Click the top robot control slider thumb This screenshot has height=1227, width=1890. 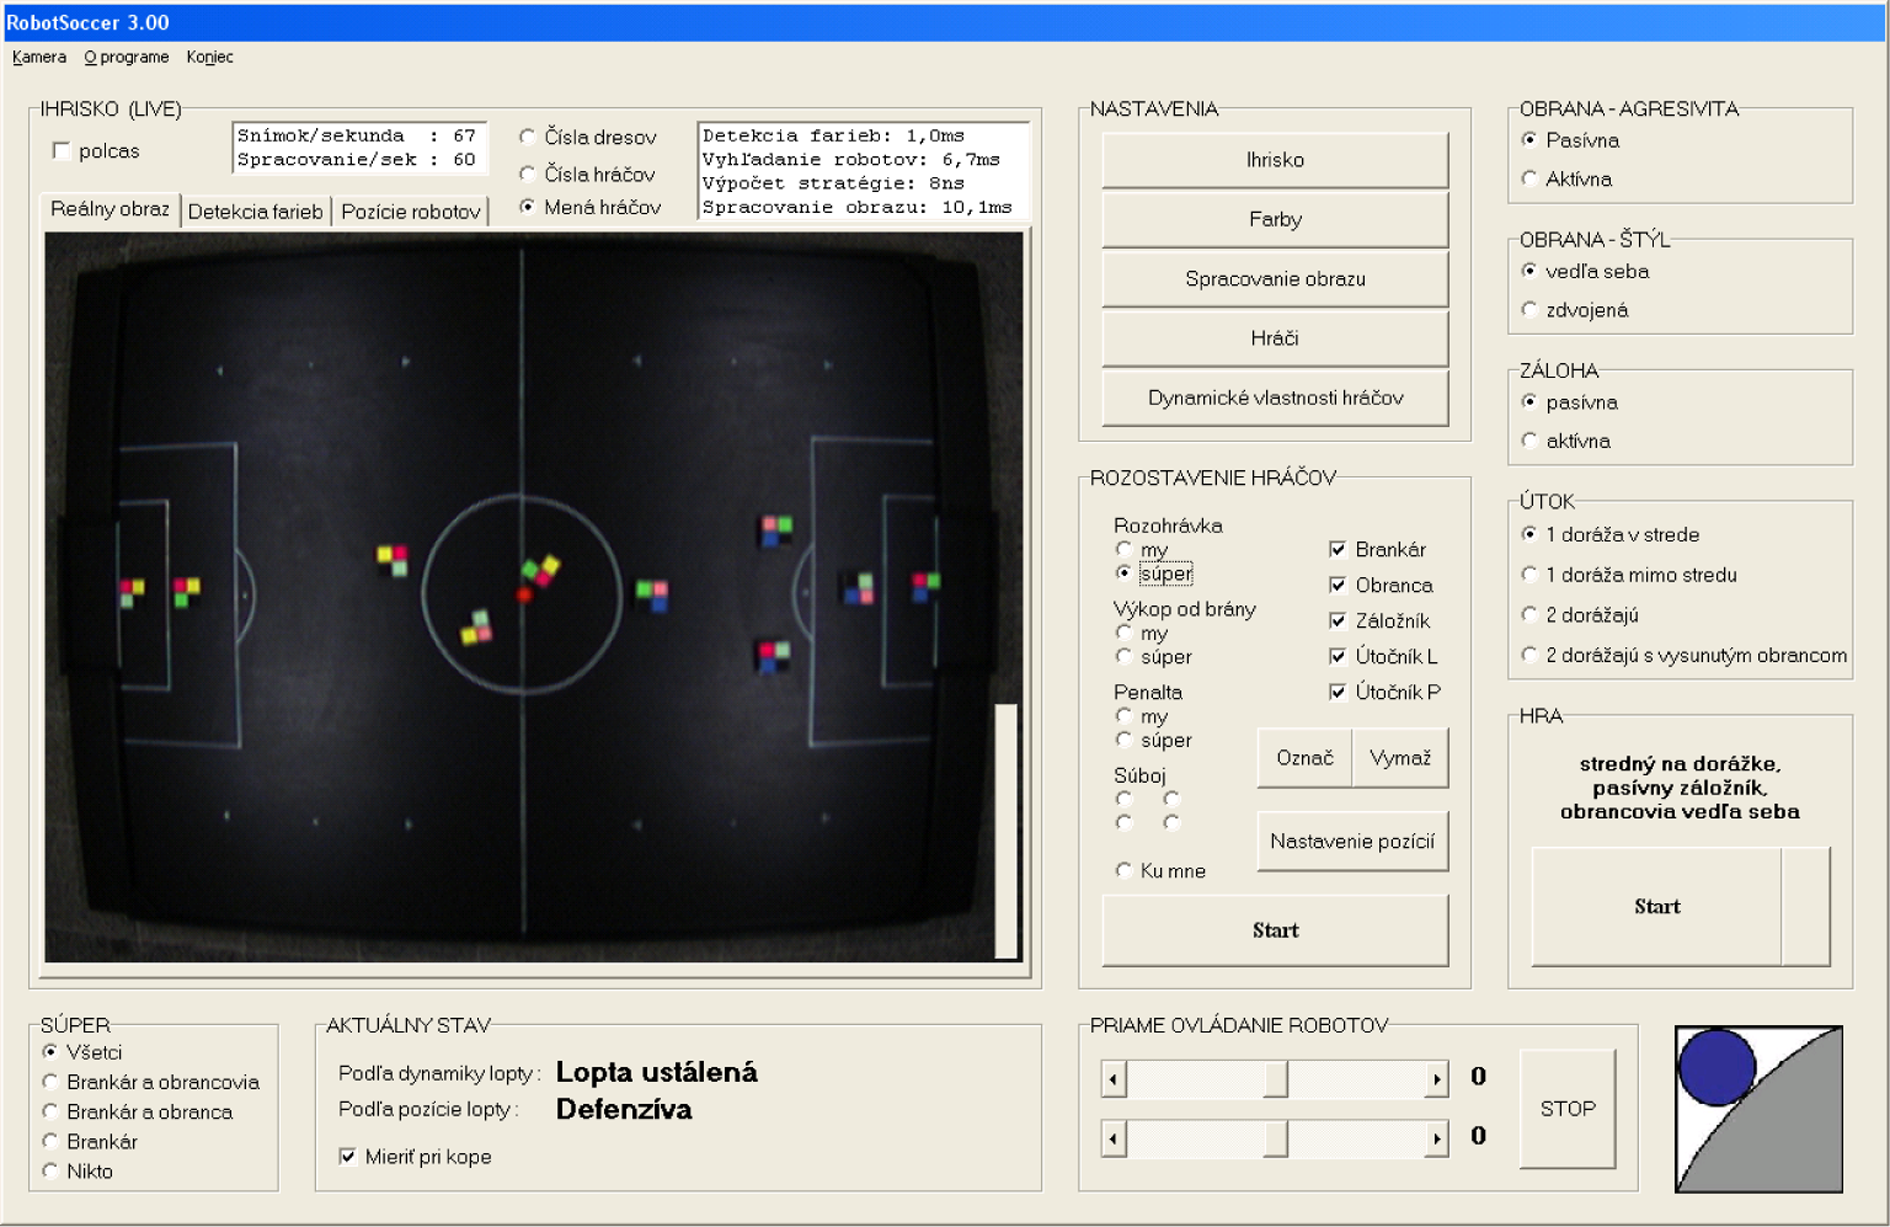pyautogui.click(x=1275, y=1080)
